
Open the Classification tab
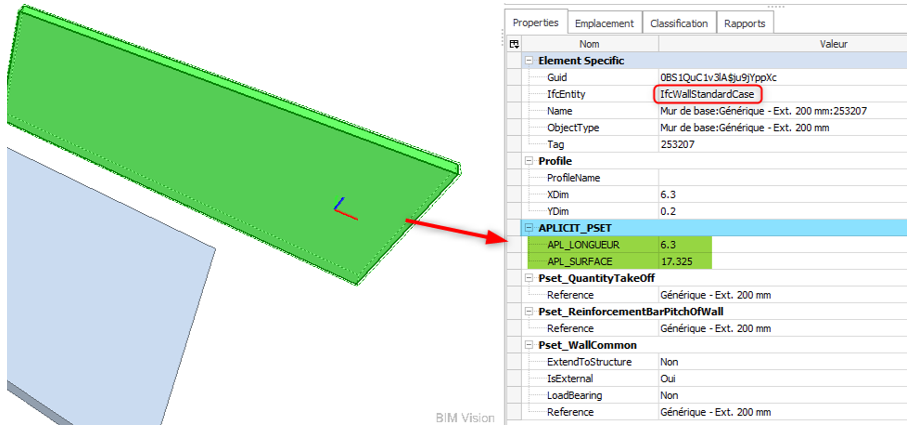[x=678, y=23]
